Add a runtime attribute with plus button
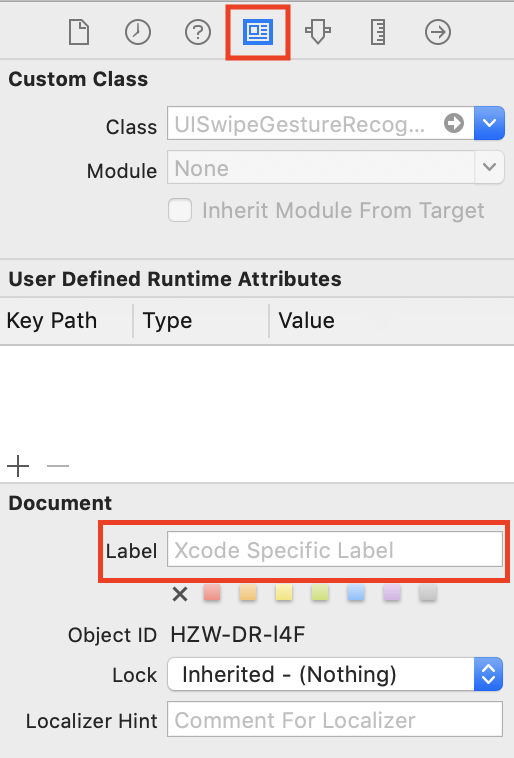Image resolution: width=514 pixels, height=758 pixels. click(18, 466)
